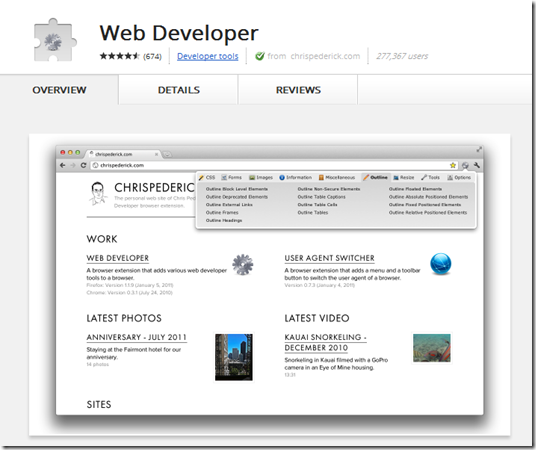Click the wrench menu icon in browser
Image resolution: width=536 pixels, height=450 pixels.
tap(477, 165)
